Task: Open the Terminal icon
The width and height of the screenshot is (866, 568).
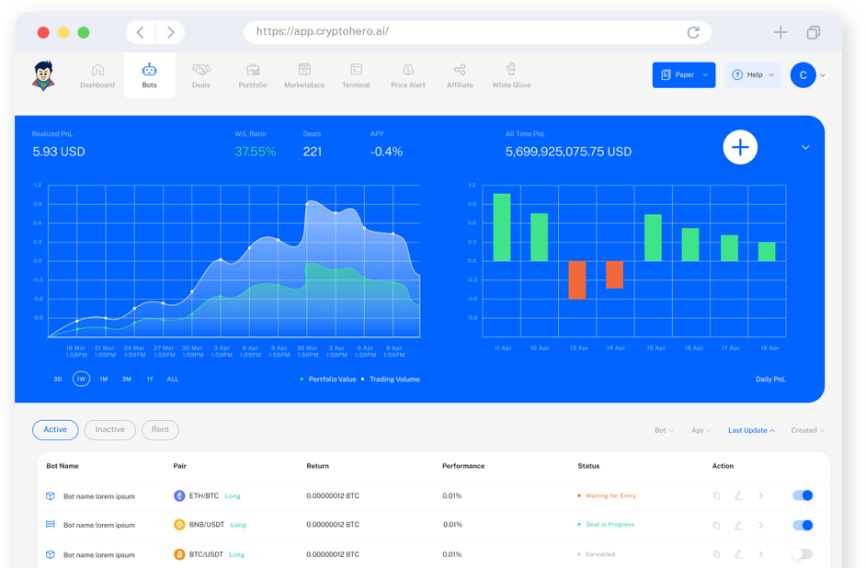Action: [356, 69]
